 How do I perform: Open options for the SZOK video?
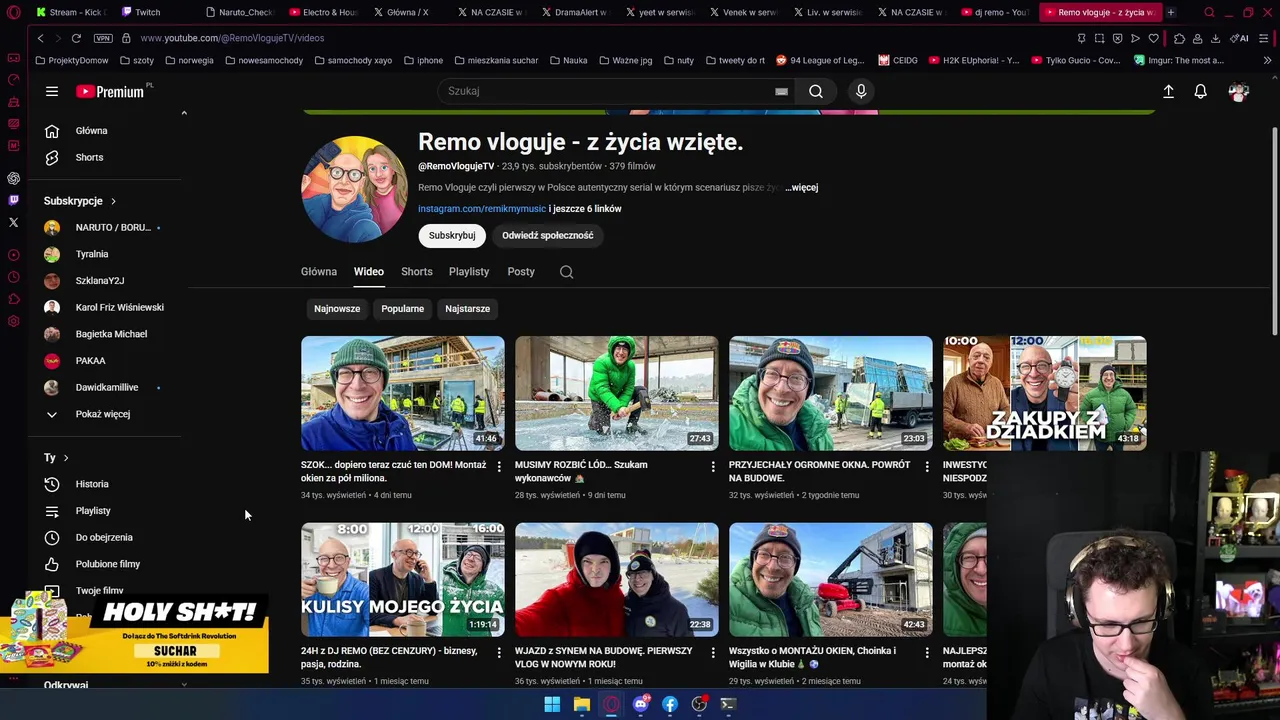tap(499, 467)
